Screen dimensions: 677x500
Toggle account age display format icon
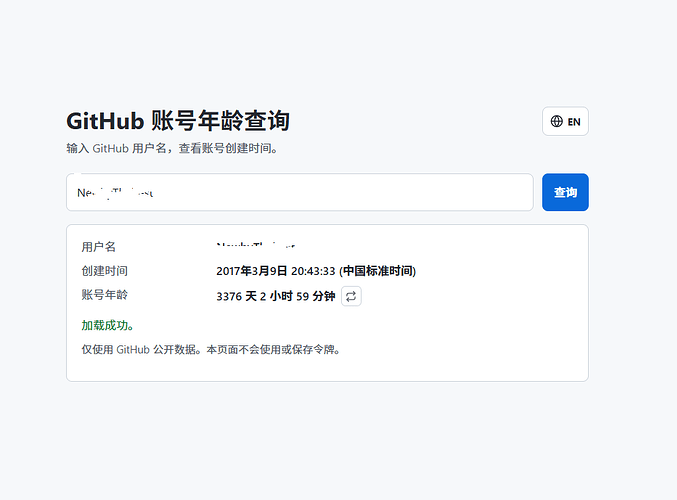click(x=351, y=296)
